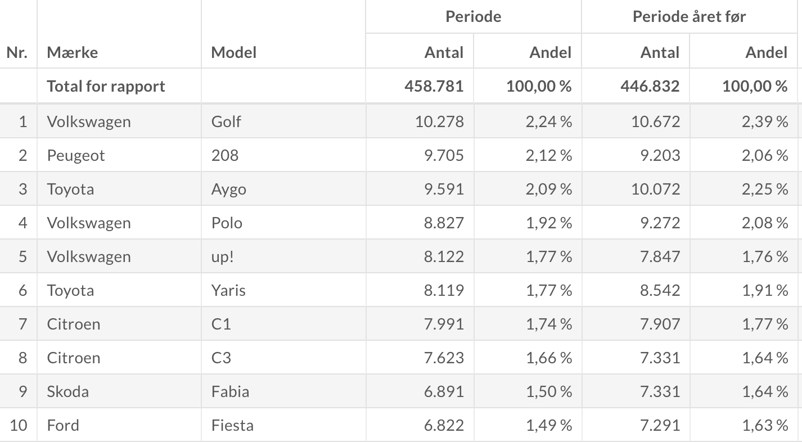The height and width of the screenshot is (442, 802).
Task: Click the up! model cell
Action: [222, 257]
